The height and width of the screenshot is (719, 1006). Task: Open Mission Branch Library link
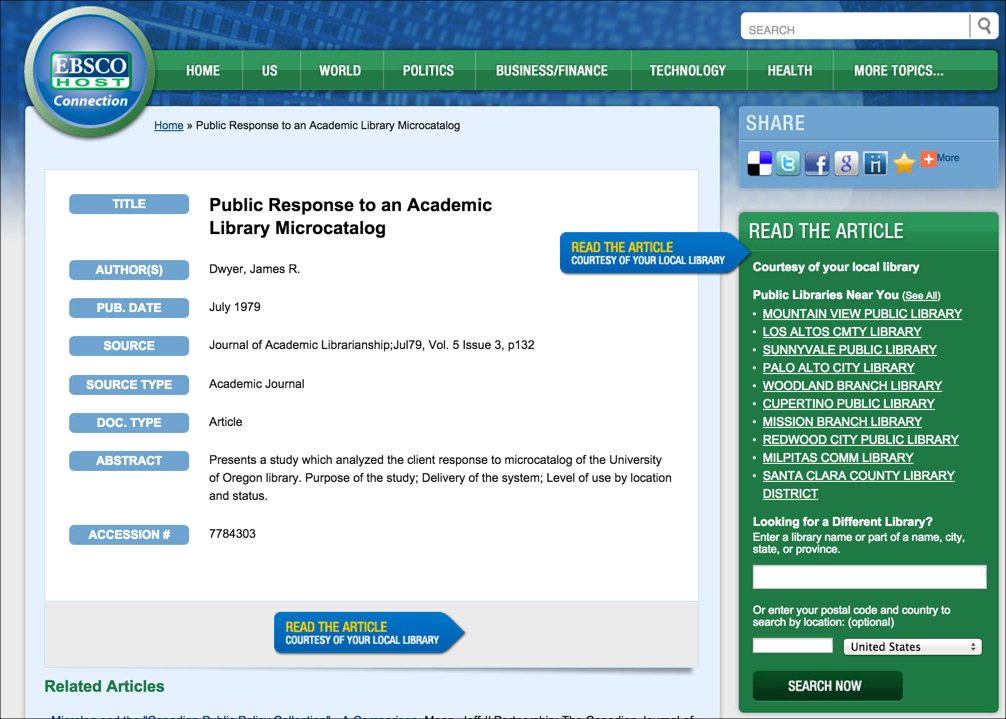[842, 421]
